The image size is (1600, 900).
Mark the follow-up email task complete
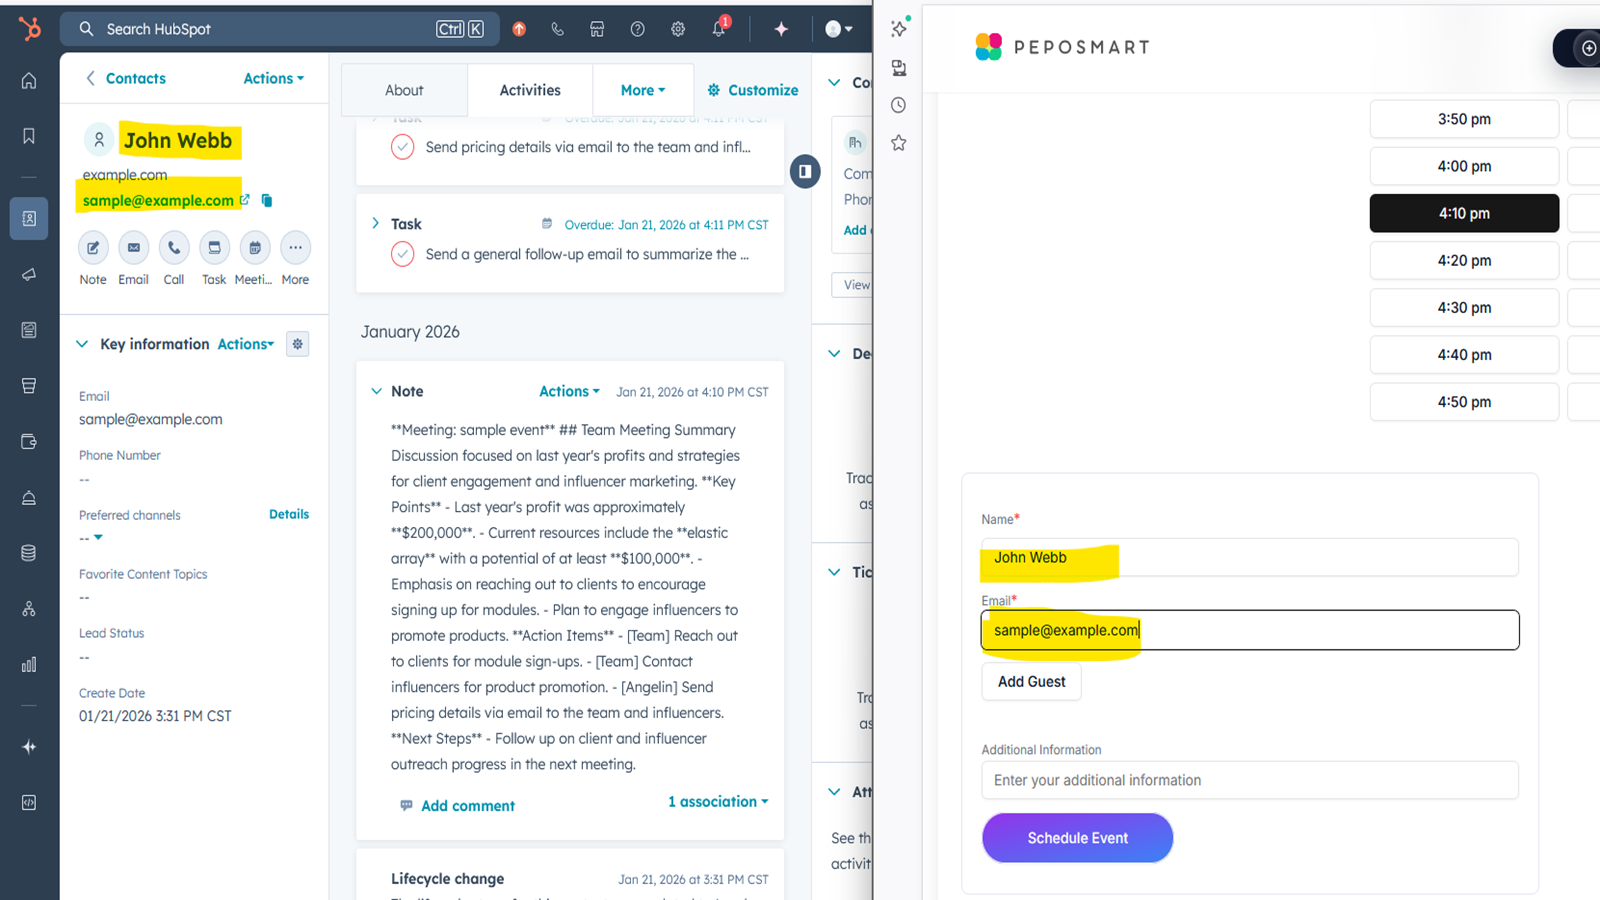pyautogui.click(x=402, y=254)
